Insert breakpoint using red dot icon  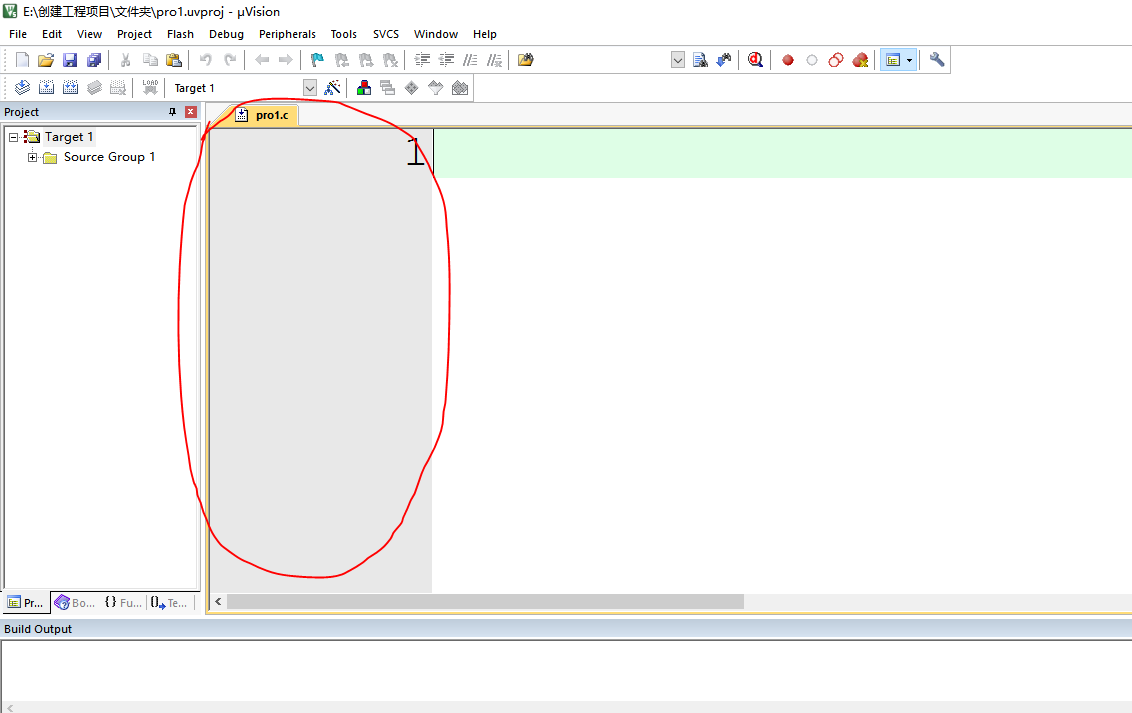787,60
